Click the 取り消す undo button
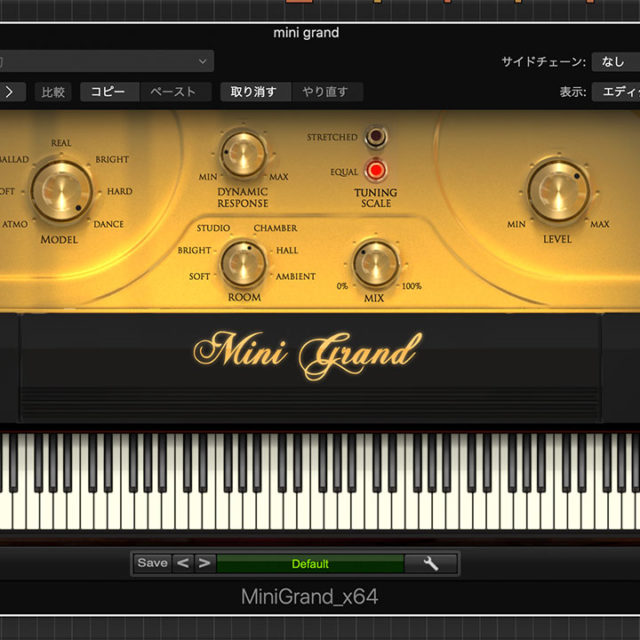Viewport: 640px width, 640px height. 254,92
